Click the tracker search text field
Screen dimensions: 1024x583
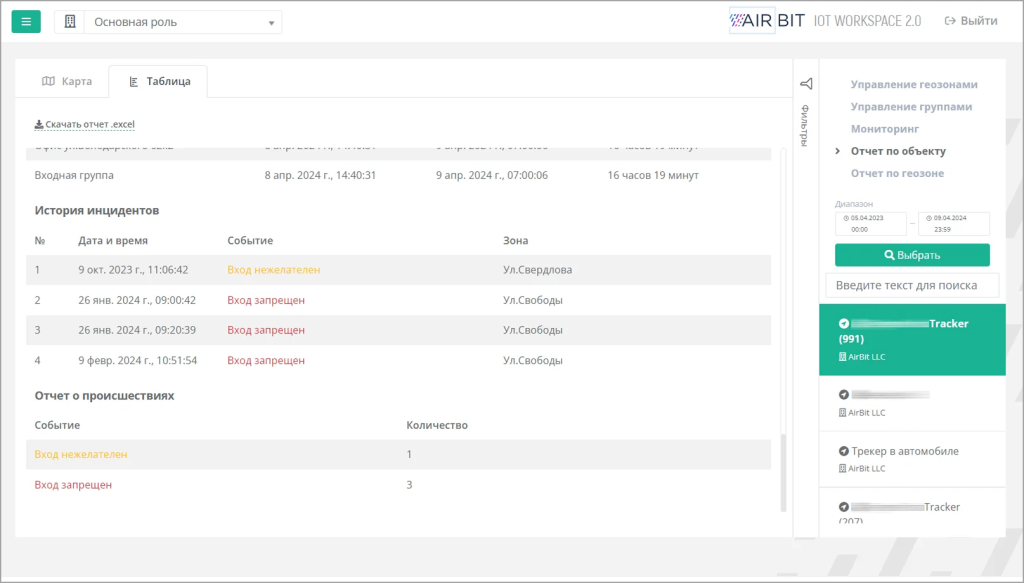(x=911, y=285)
